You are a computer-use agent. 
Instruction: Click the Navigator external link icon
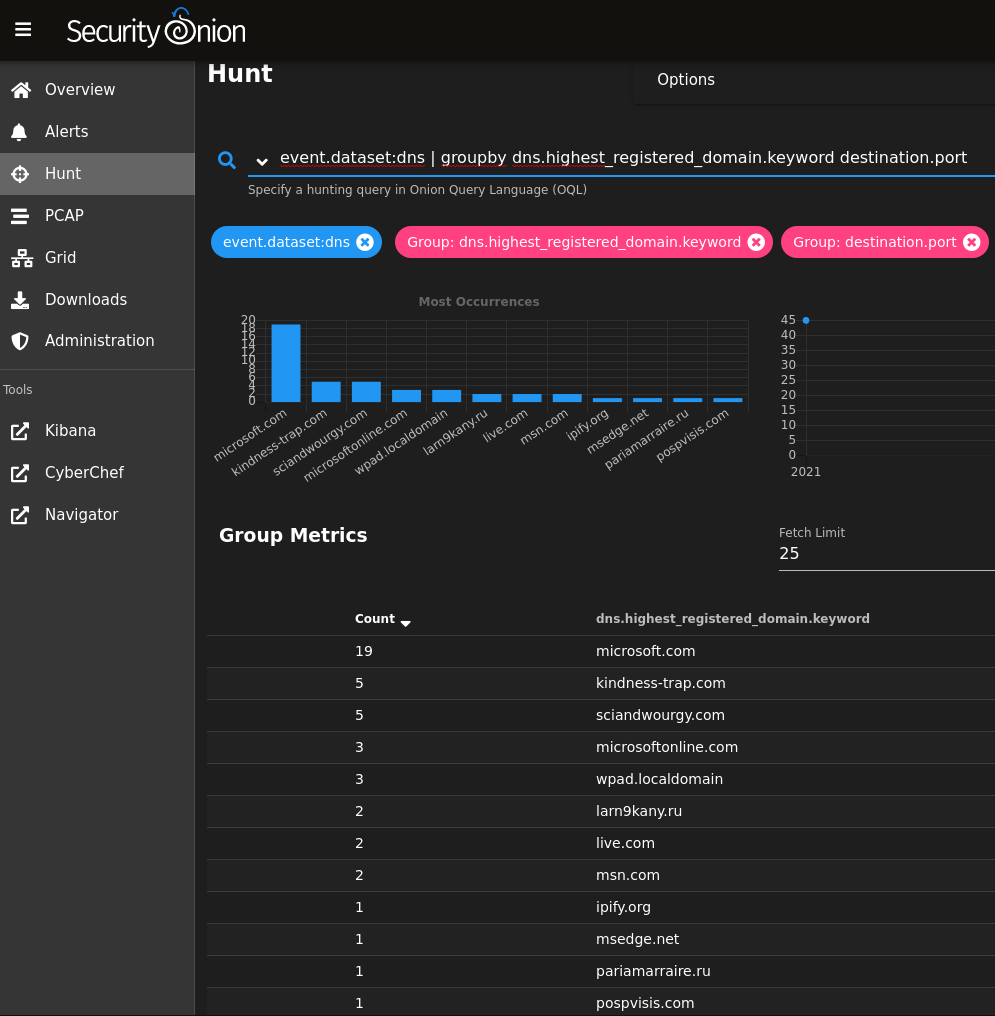point(20,515)
